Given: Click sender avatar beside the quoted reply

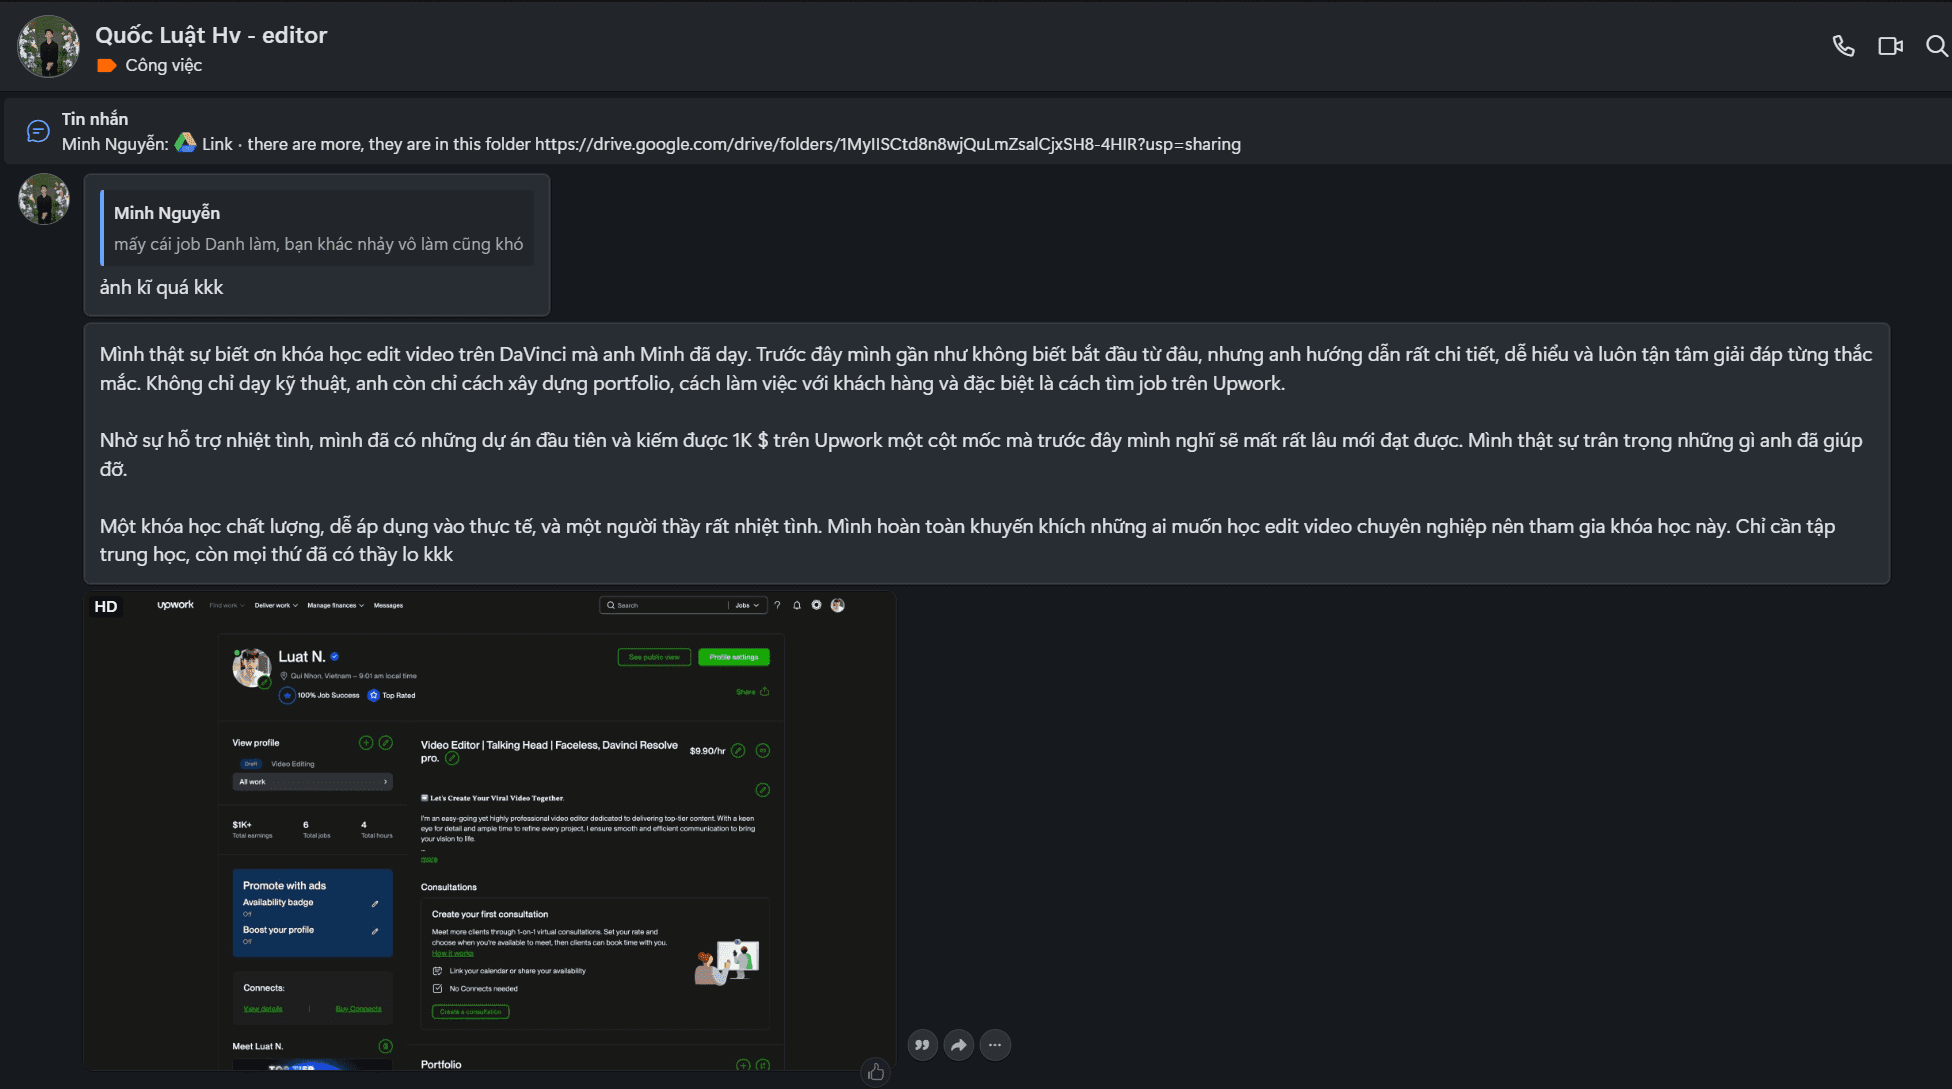Looking at the screenshot, I should (44, 199).
